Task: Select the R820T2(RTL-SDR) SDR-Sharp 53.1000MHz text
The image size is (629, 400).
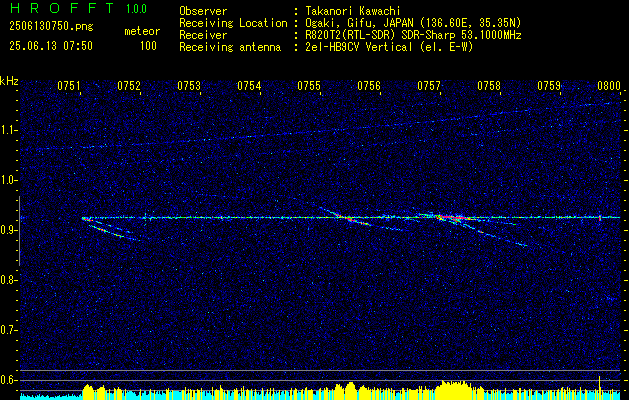Action: click(413, 35)
